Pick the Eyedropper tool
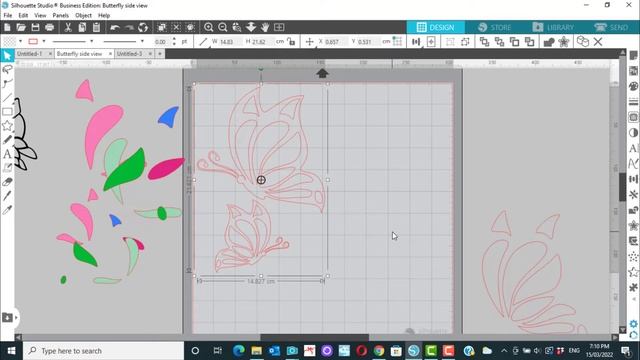 tap(7, 210)
